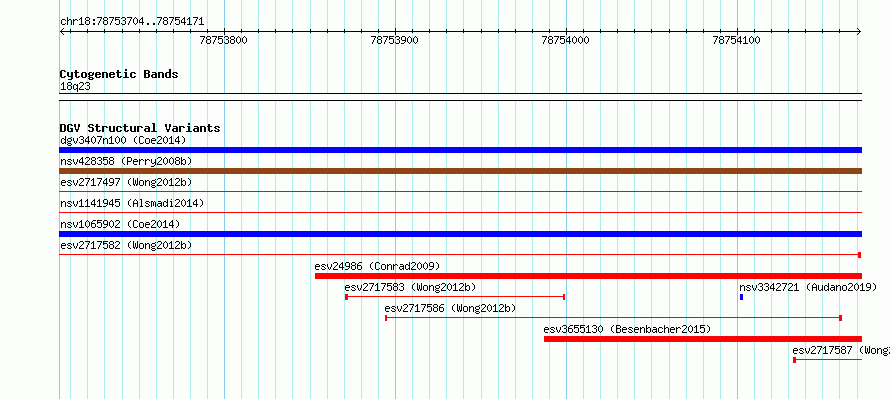Click the thin red esv2717582 variant line
This screenshot has height=399, width=890.
[460, 255]
